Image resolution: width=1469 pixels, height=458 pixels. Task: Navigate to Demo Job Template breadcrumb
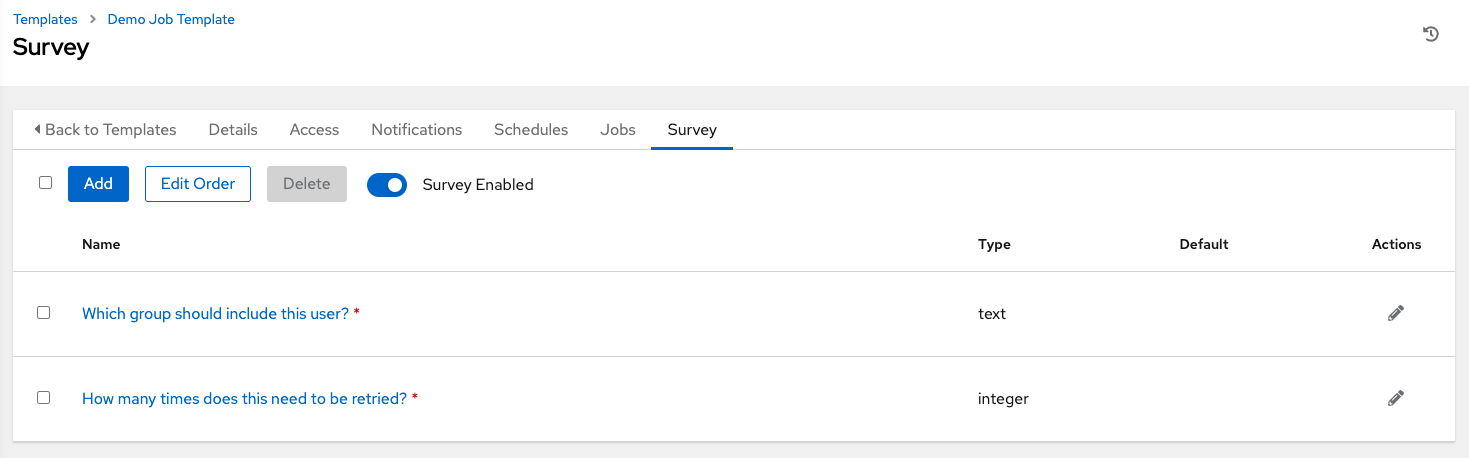(171, 19)
